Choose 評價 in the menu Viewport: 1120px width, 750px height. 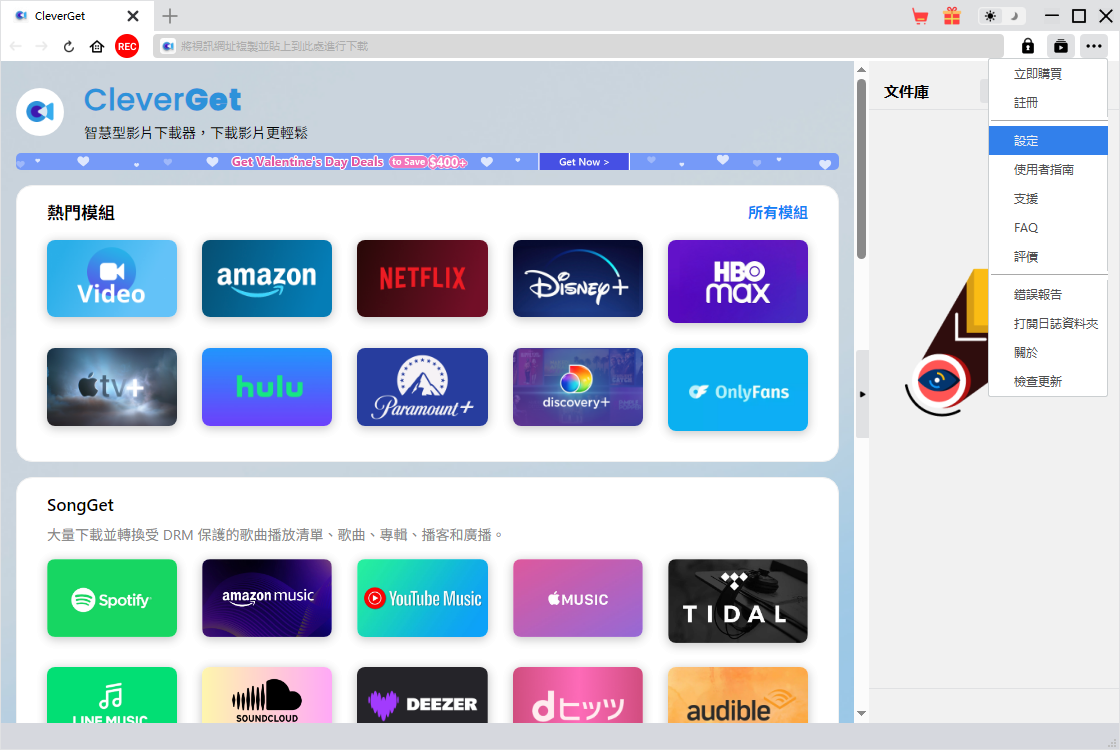[1048, 256]
